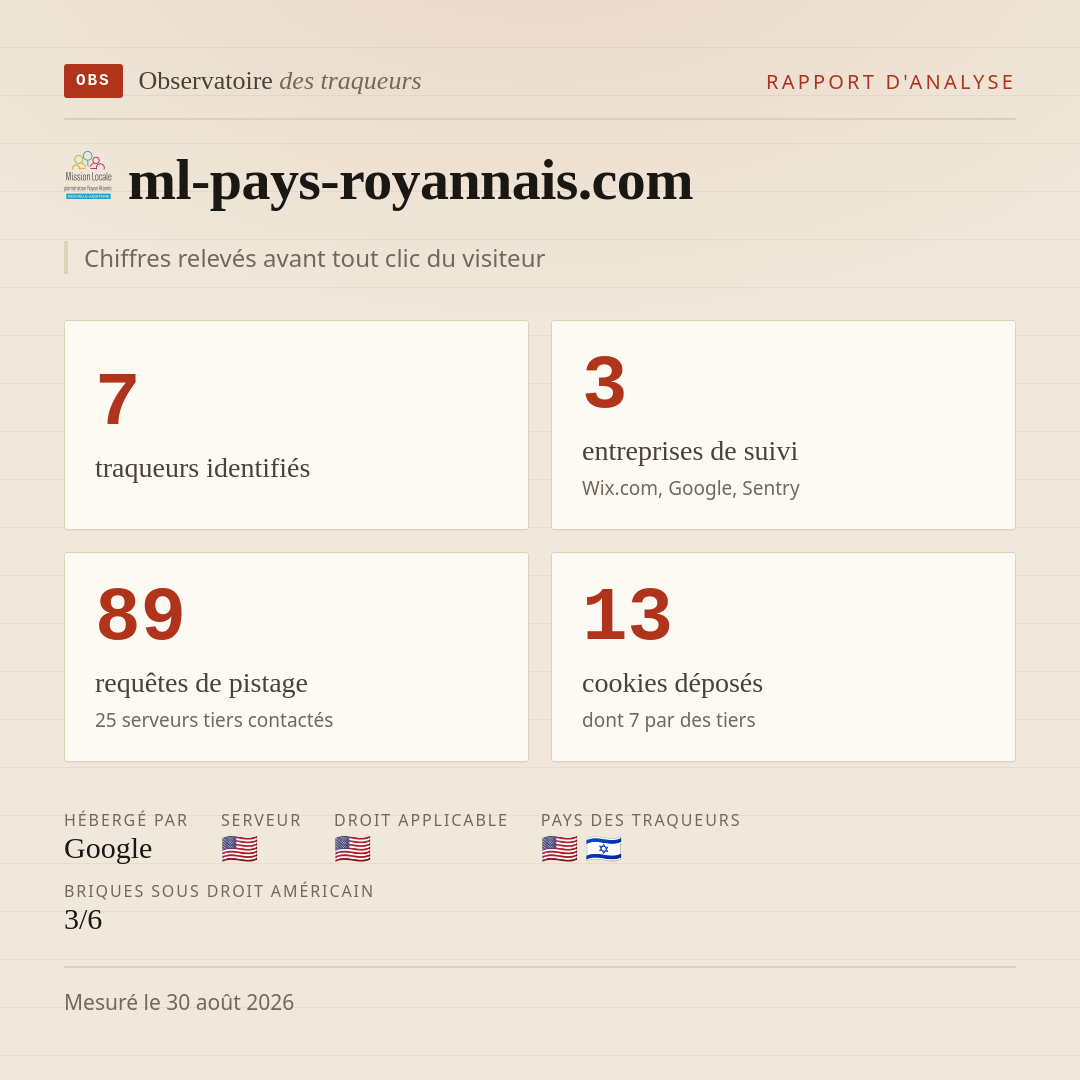Click the ml-pays-royannais.com domain heading
Screen dimensions: 1080x1080
point(411,181)
